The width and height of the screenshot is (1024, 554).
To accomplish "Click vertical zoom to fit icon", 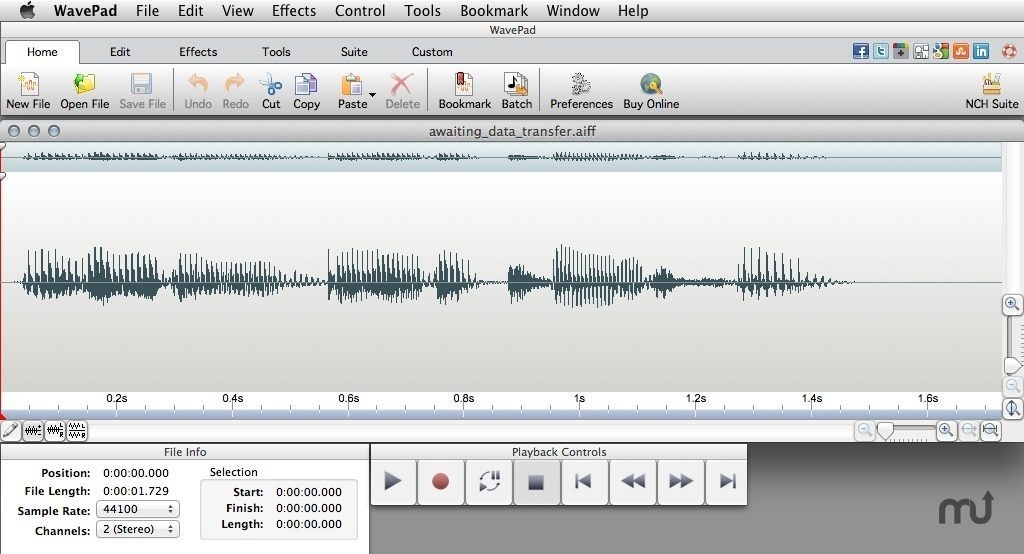I will coord(1012,408).
